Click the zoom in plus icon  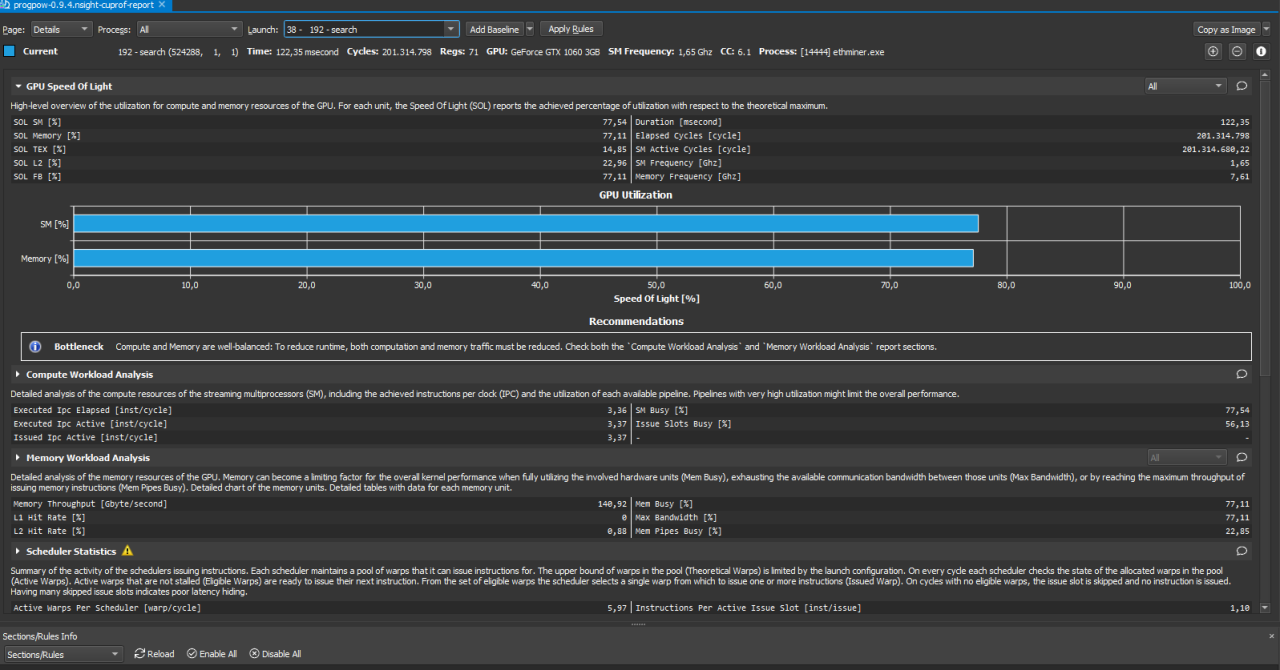[x=1213, y=52]
